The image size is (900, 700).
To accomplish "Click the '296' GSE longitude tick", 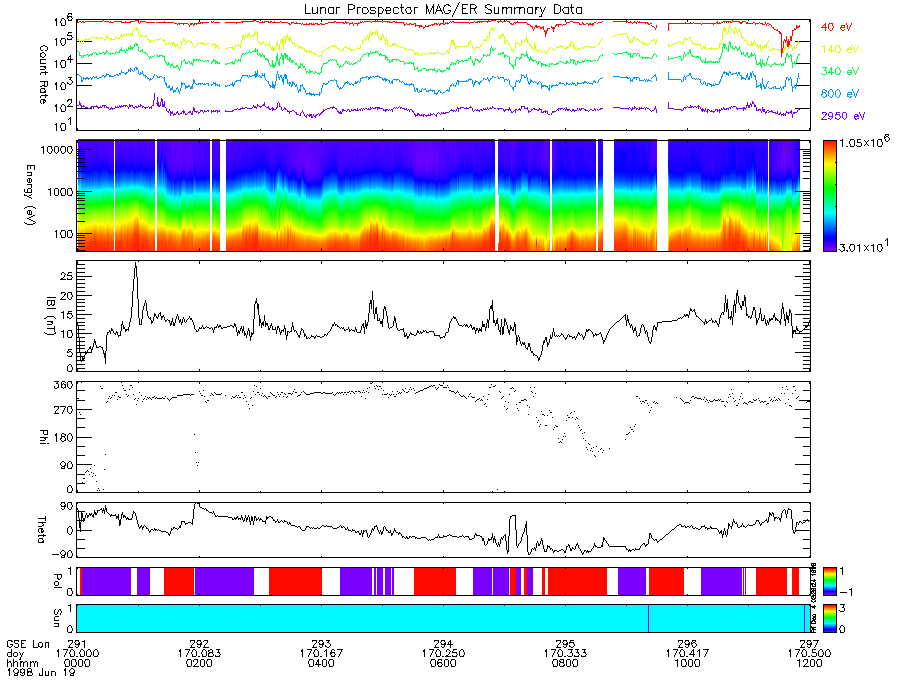I will click(x=688, y=644).
